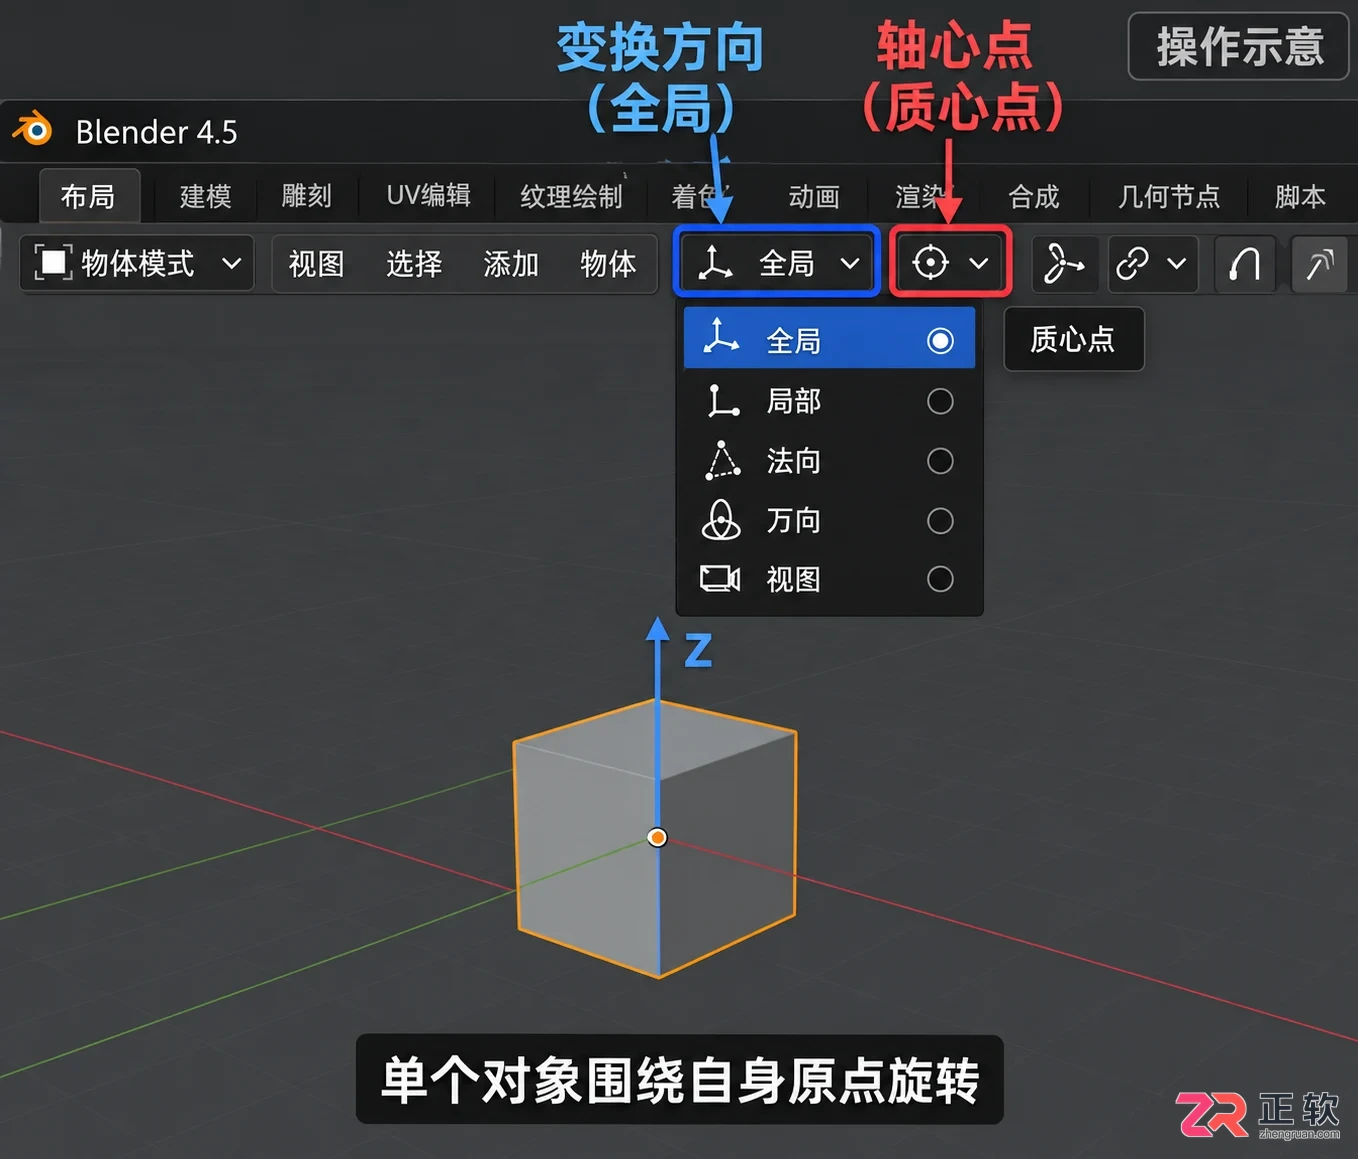
Task: Expand the dropdown arrow beside link icon
Action: coord(1177,264)
